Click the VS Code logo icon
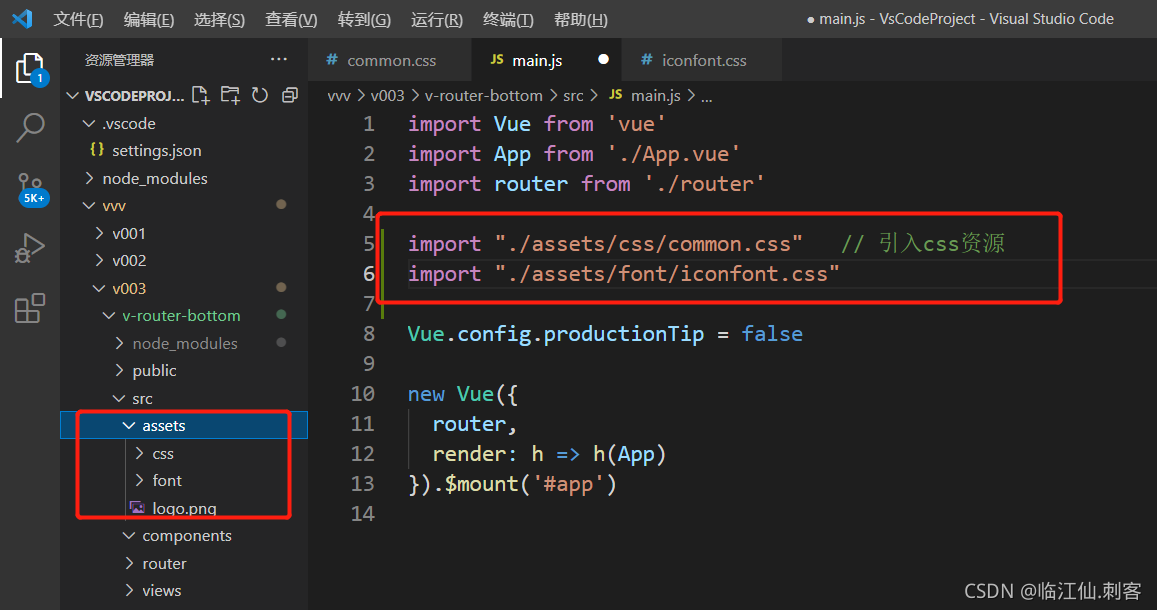Screen dimensions: 1157x610 click(x=22, y=18)
